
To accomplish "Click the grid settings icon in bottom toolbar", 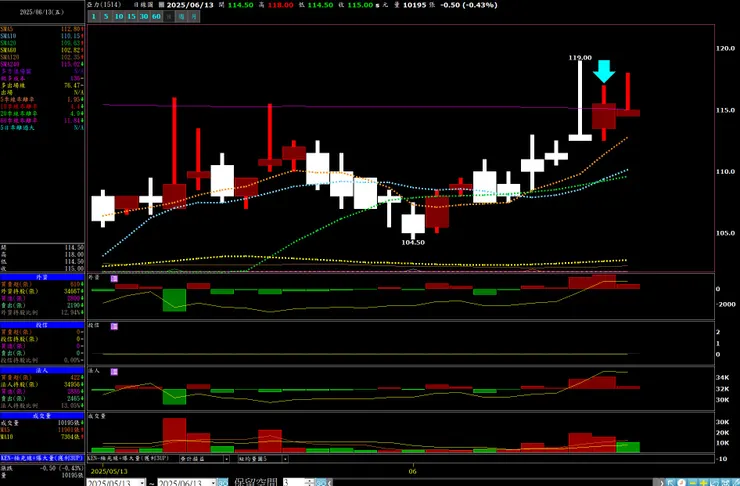I will click(726, 483).
